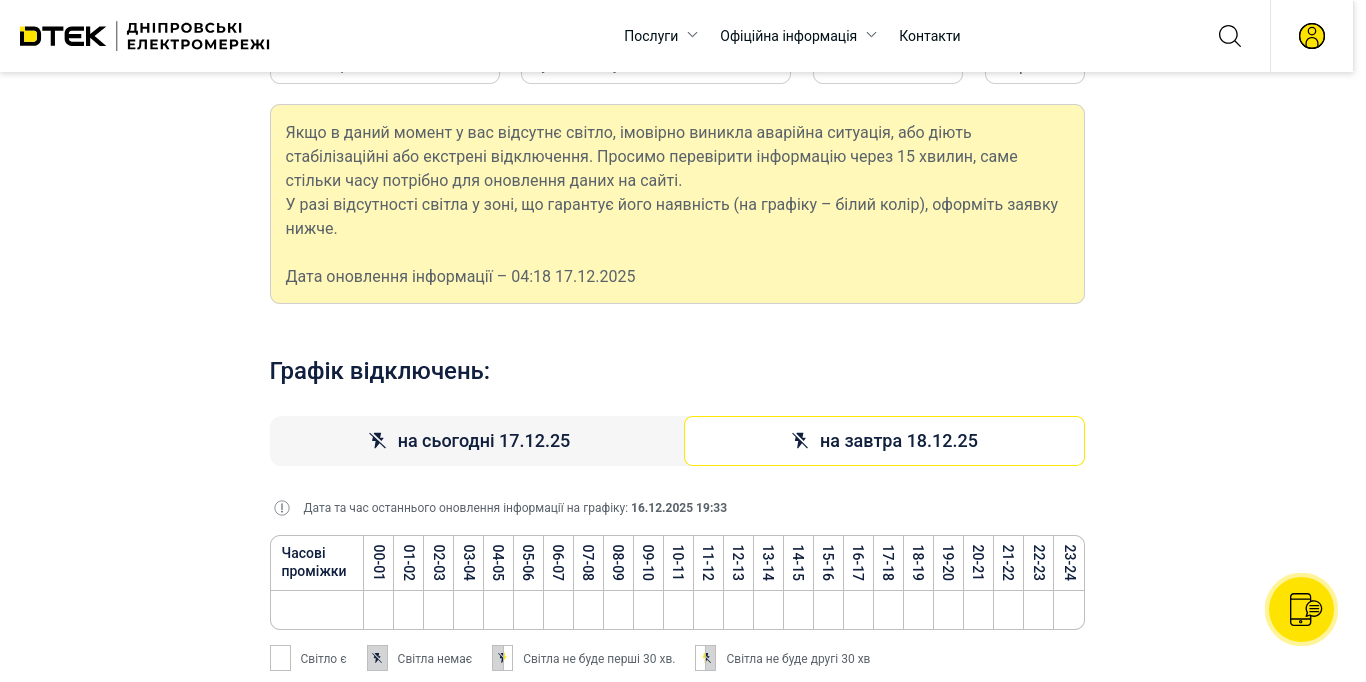The height and width of the screenshot is (682, 1366).
Task: Open the user profile account icon
Action: (x=1311, y=36)
